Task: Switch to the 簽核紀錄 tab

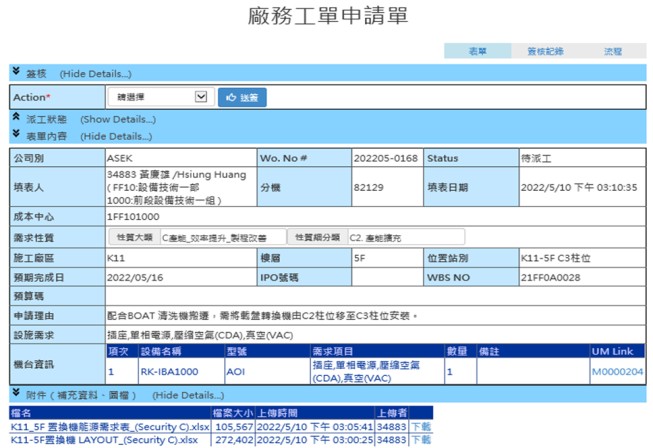Action: 545,51
